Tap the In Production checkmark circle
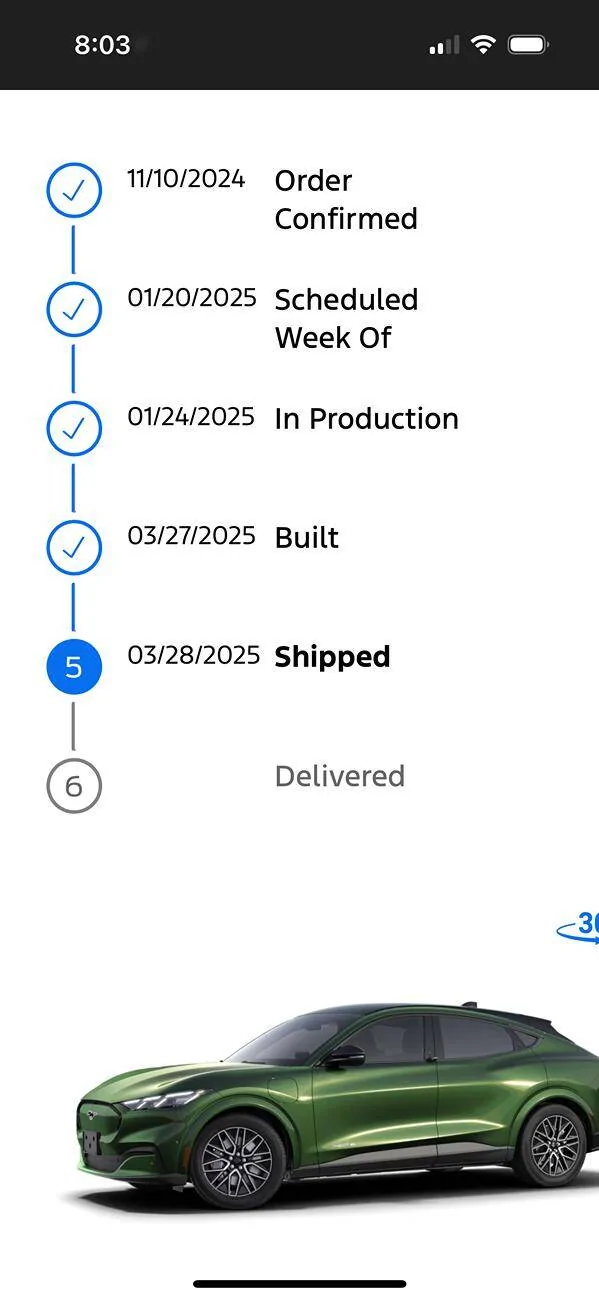599x1300 pixels. pos(74,428)
